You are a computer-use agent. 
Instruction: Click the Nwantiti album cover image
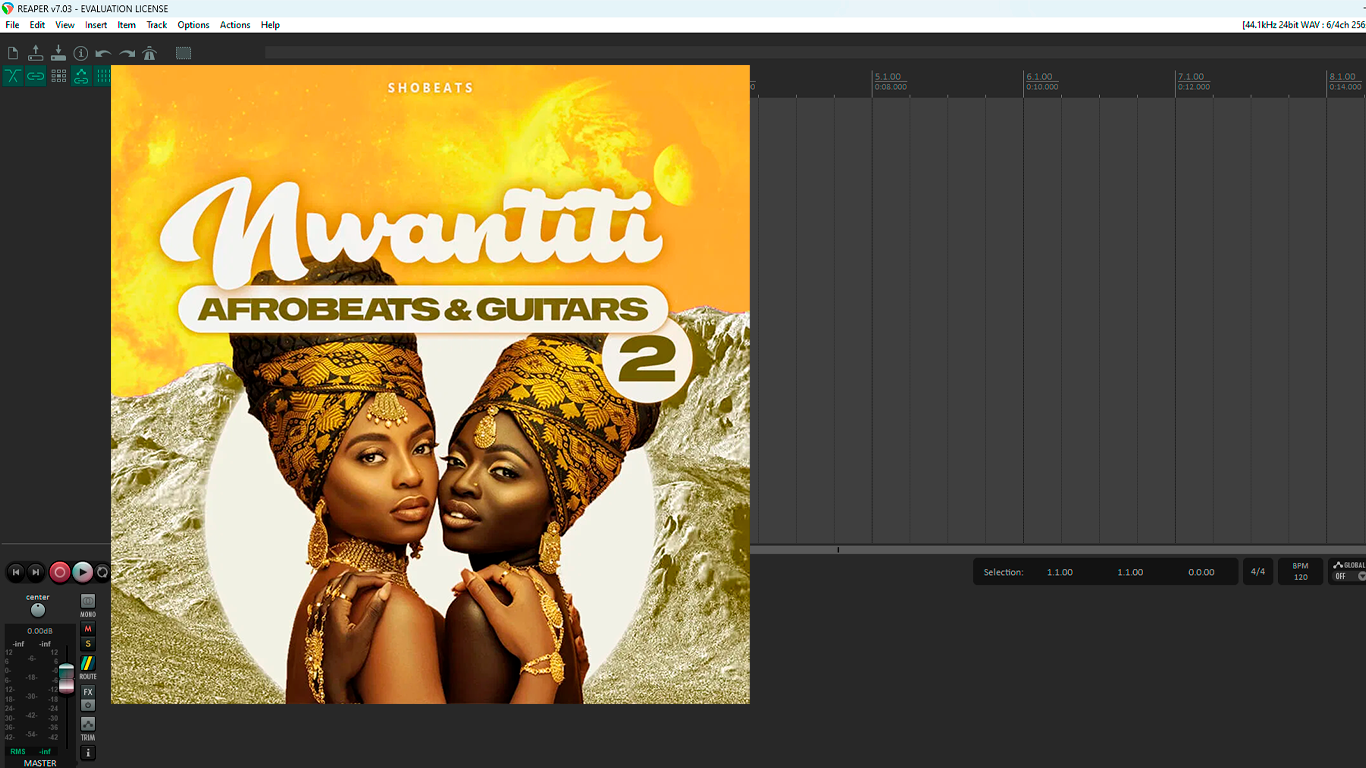coord(430,384)
